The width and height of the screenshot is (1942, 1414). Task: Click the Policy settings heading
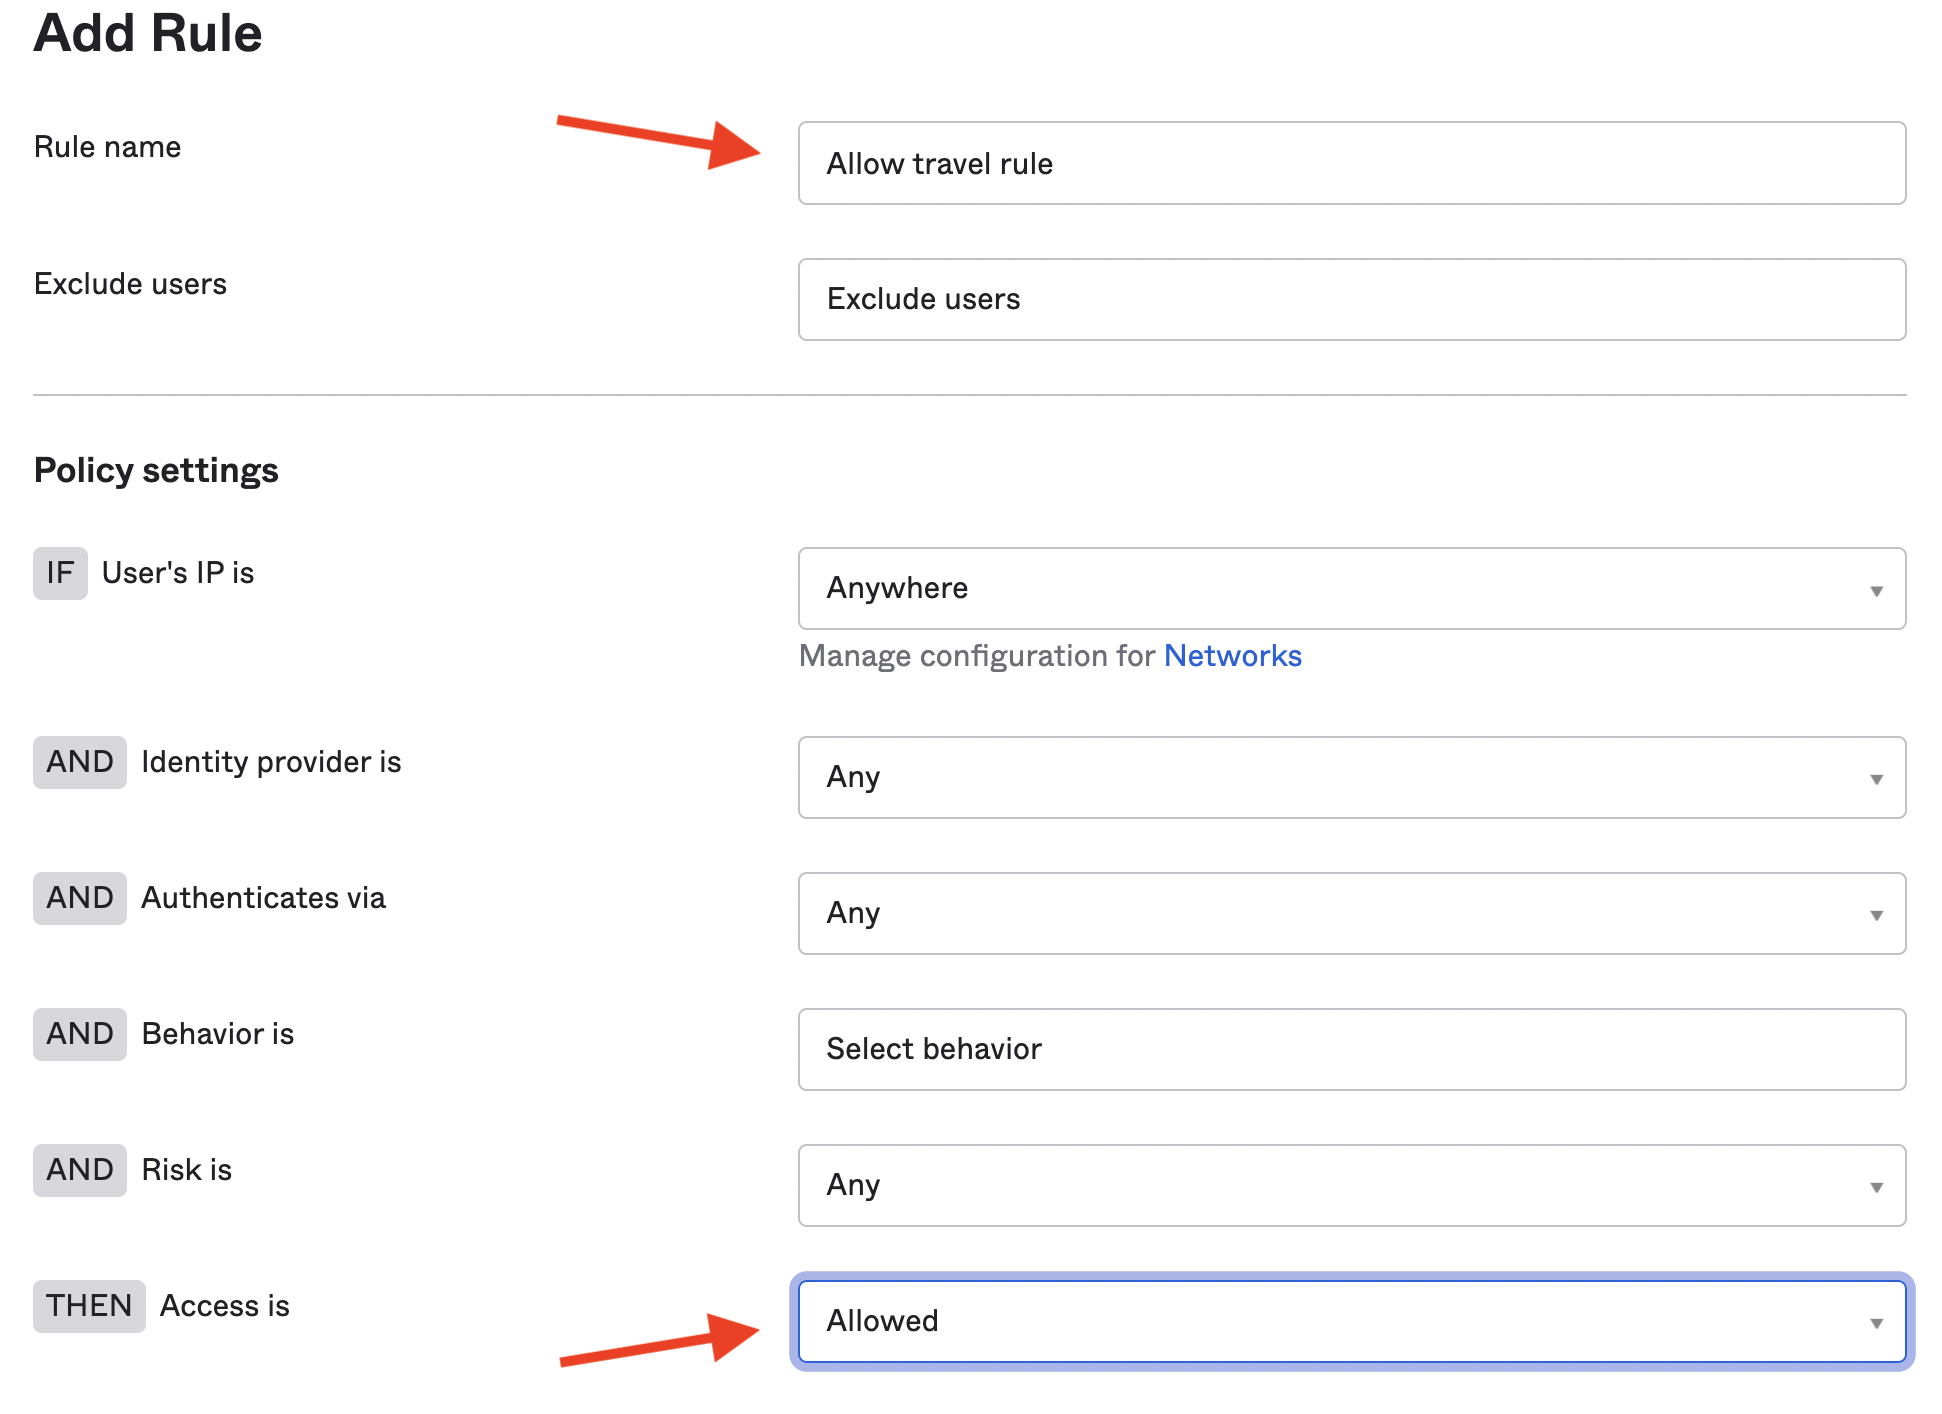click(156, 470)
